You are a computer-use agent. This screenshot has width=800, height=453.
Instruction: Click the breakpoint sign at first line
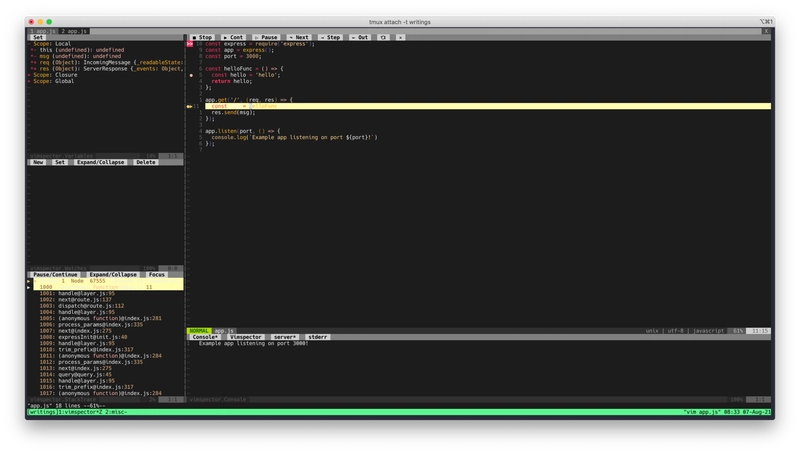[x=190, y=44]
